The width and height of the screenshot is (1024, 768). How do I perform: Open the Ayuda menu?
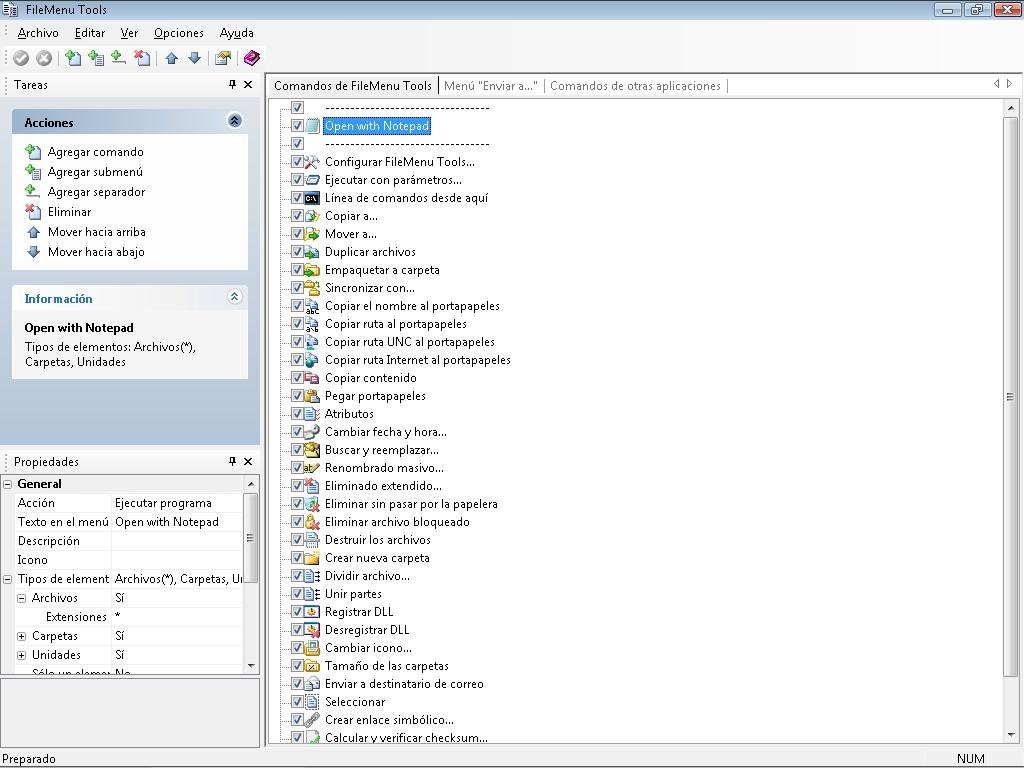pos(236,33)
